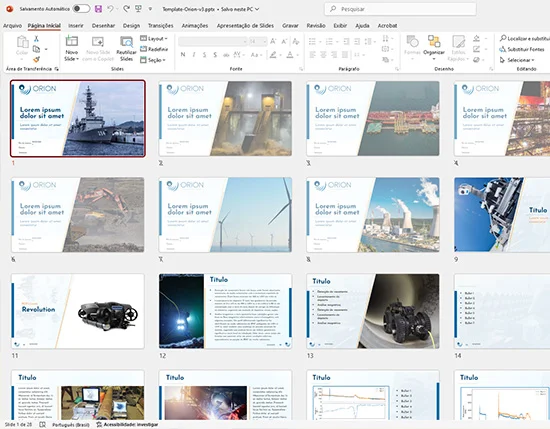
Task: Click Substituir Fontes
Action: click(x=522, y=49)
